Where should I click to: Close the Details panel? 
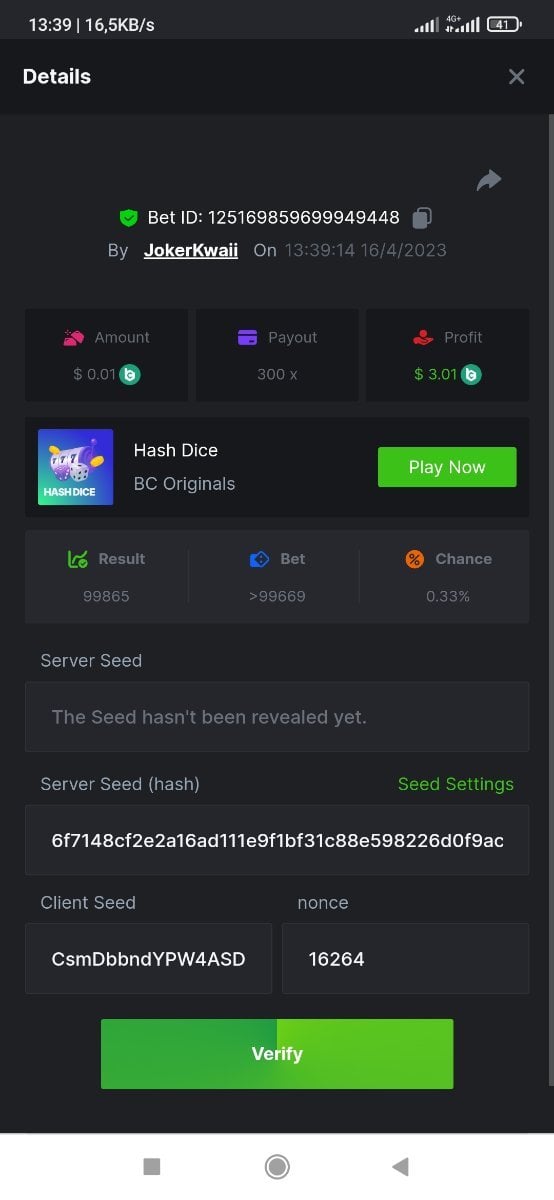516,77
